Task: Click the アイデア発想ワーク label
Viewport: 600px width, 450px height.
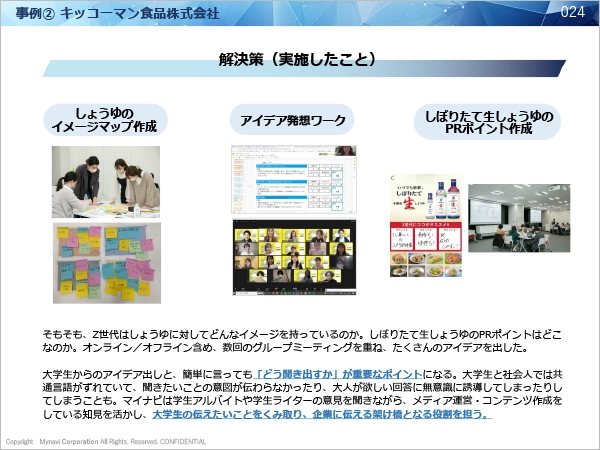Action: click(x=292, y=120)
